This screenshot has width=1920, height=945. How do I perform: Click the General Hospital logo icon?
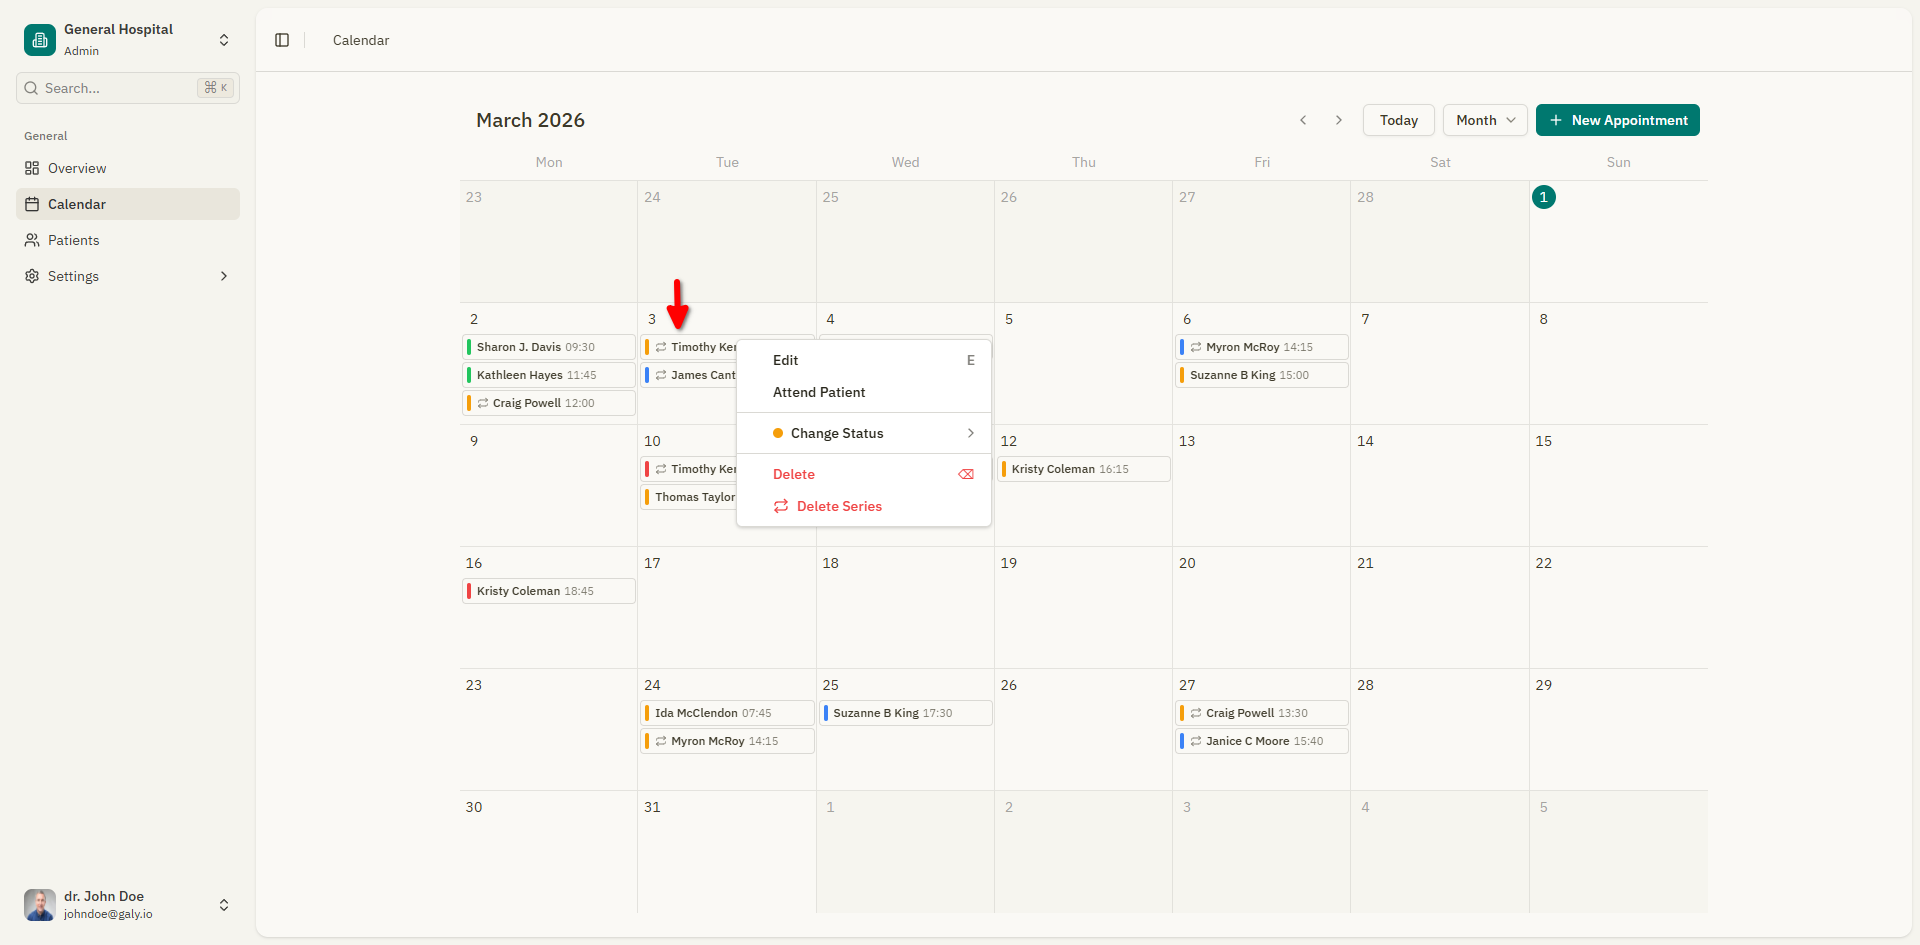(39, 39)
